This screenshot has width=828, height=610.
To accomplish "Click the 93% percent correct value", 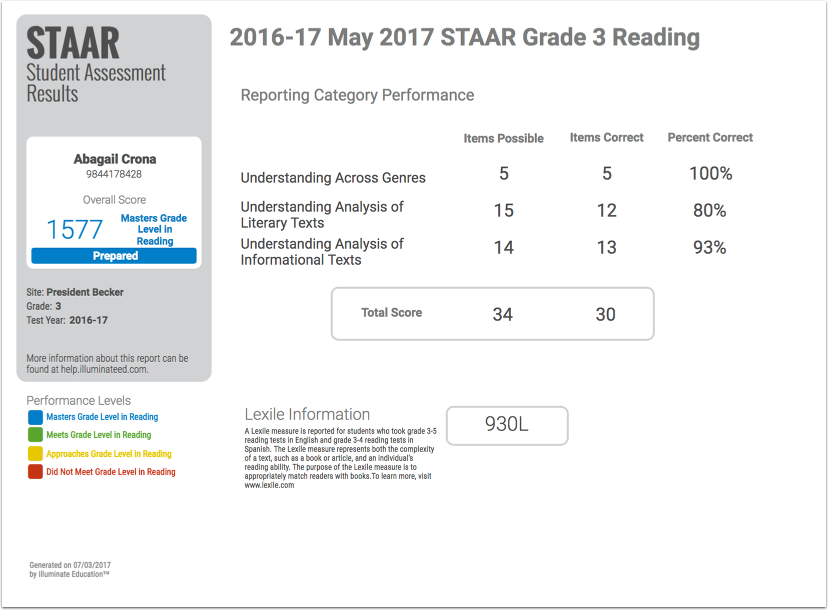I will 710,248.
